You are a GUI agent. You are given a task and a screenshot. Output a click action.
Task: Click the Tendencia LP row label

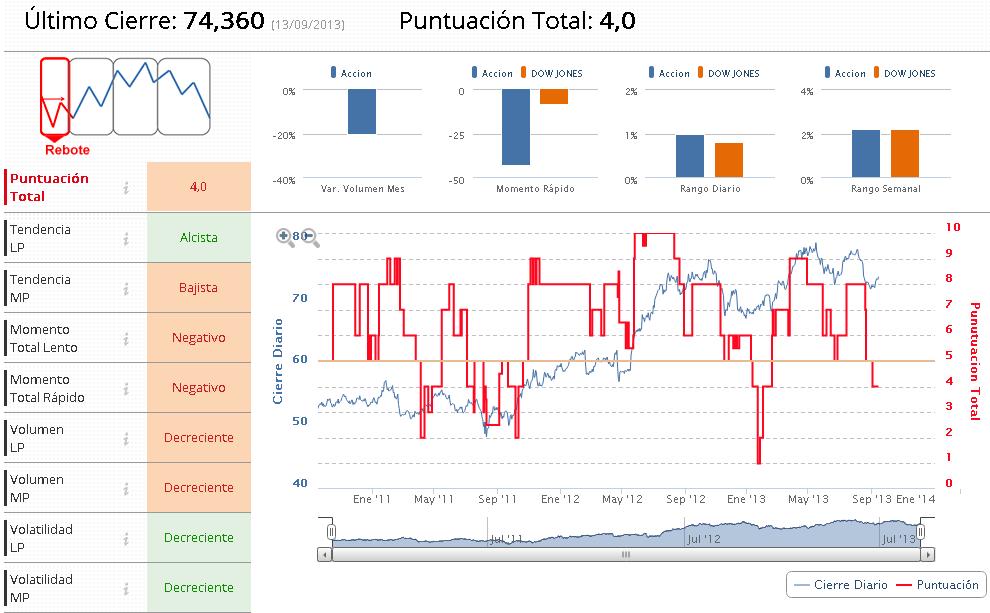click(x=40, y=238)
